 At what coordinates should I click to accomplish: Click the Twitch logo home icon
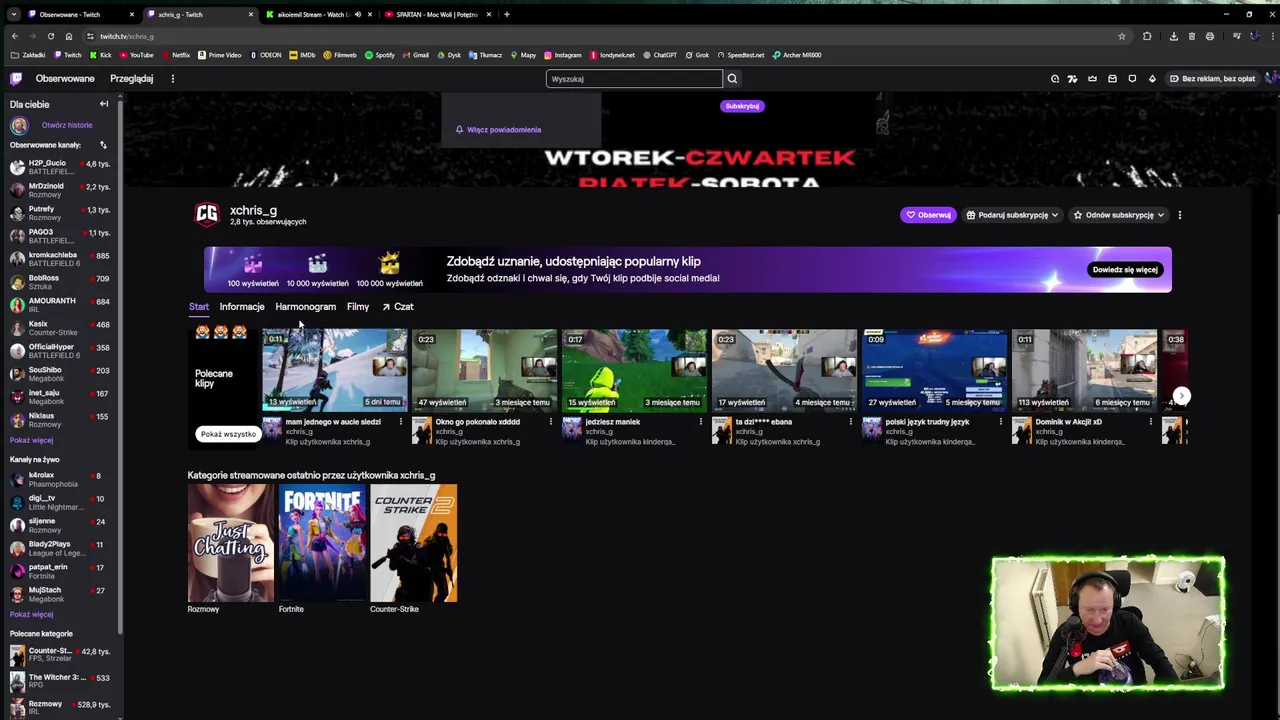click(x=16, y=78)
